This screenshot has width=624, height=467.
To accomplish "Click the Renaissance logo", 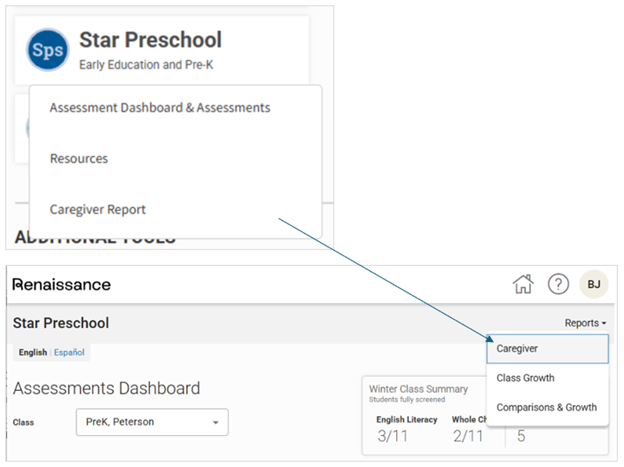I will click(62, 285).
